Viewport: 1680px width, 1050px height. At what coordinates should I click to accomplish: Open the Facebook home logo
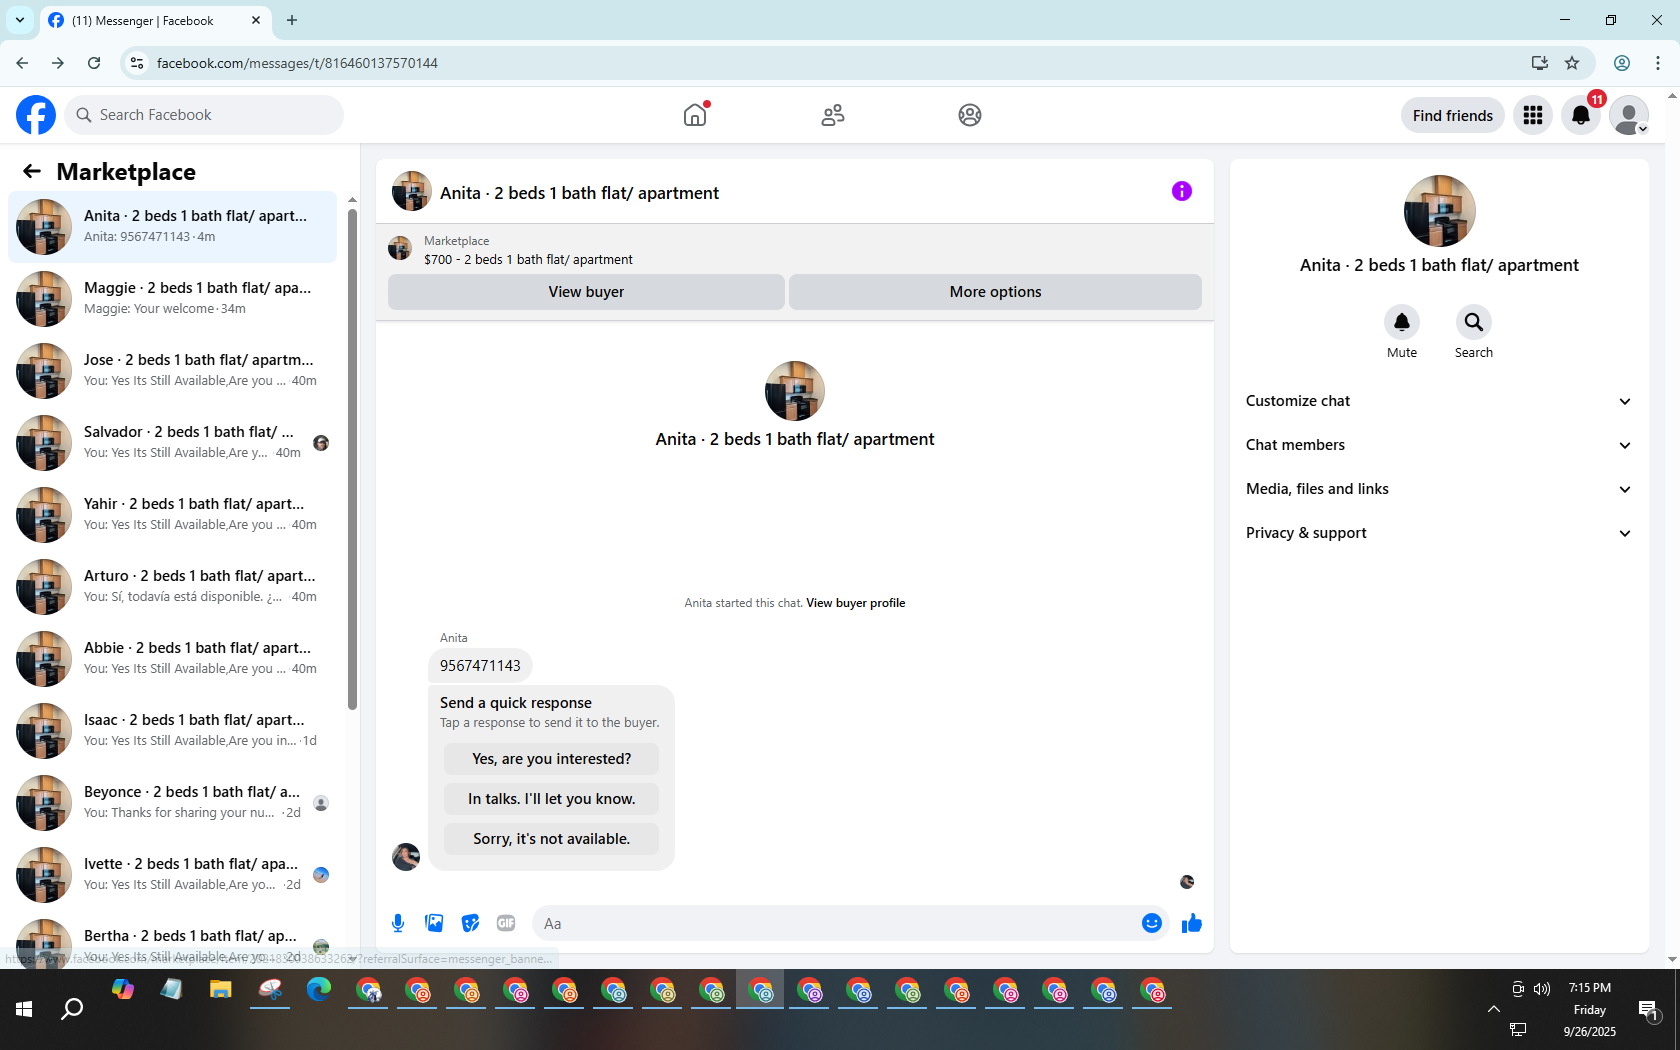[36, 115]
